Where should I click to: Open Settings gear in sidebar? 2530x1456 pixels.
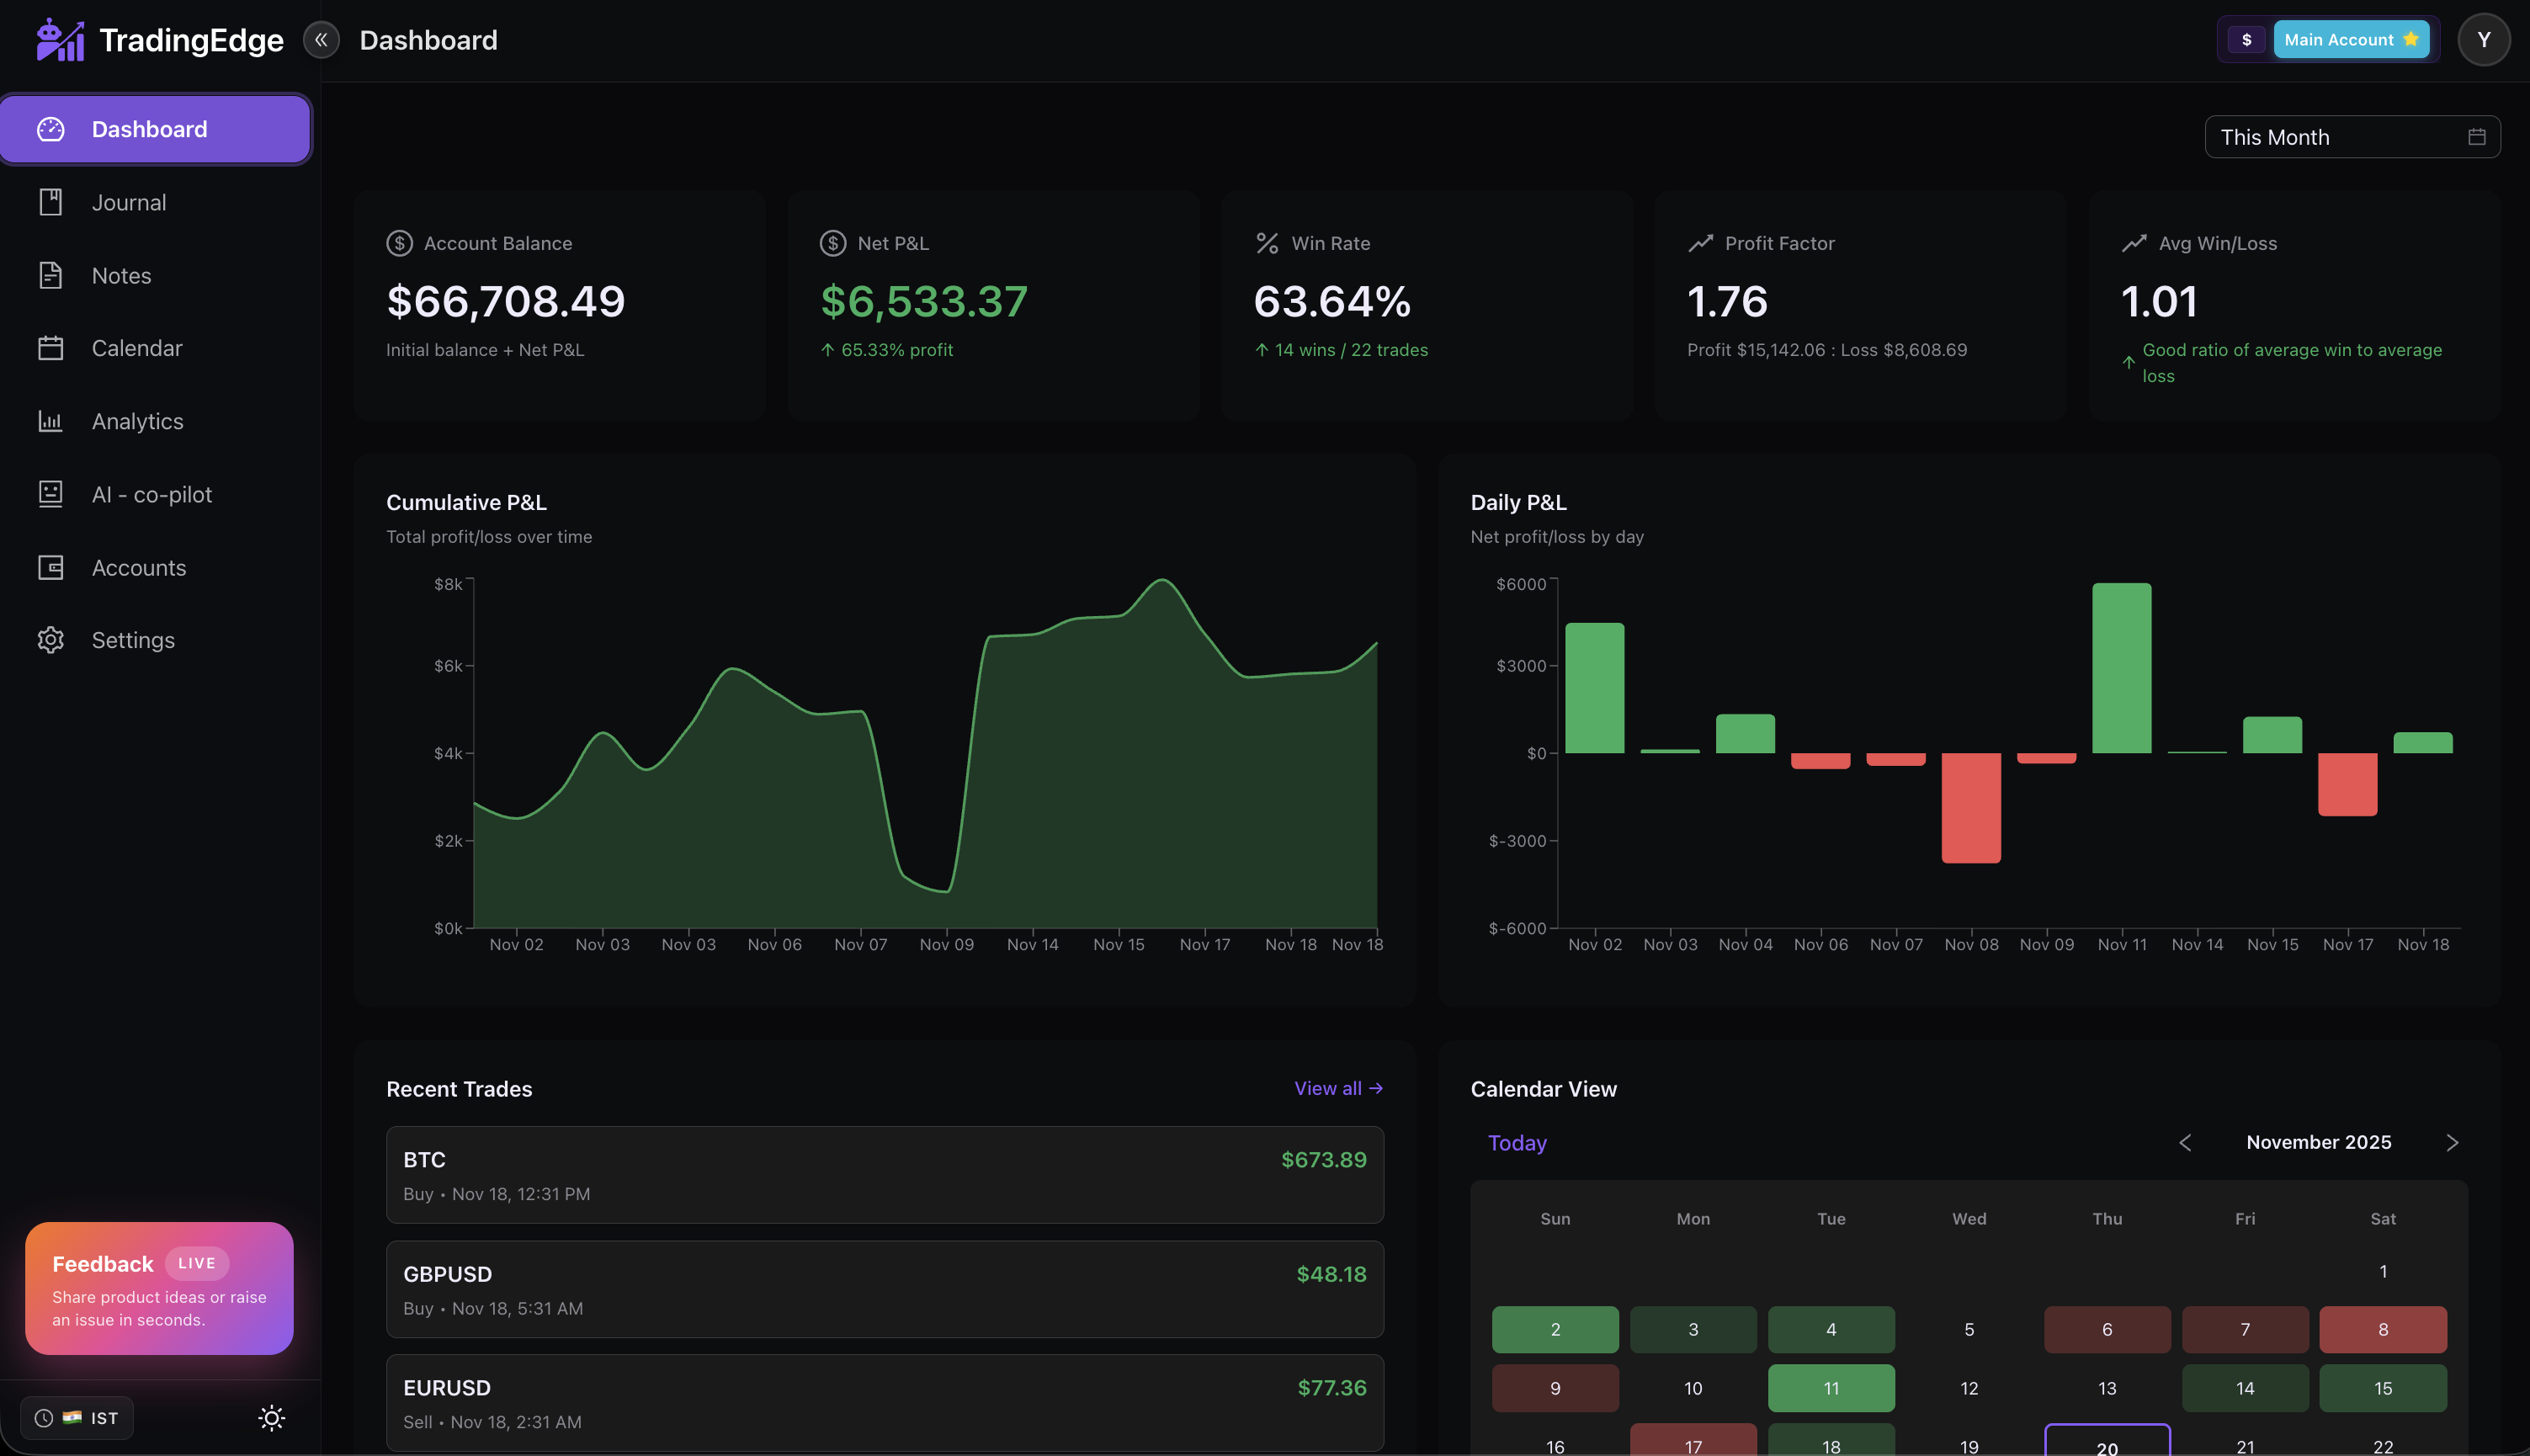50,640
